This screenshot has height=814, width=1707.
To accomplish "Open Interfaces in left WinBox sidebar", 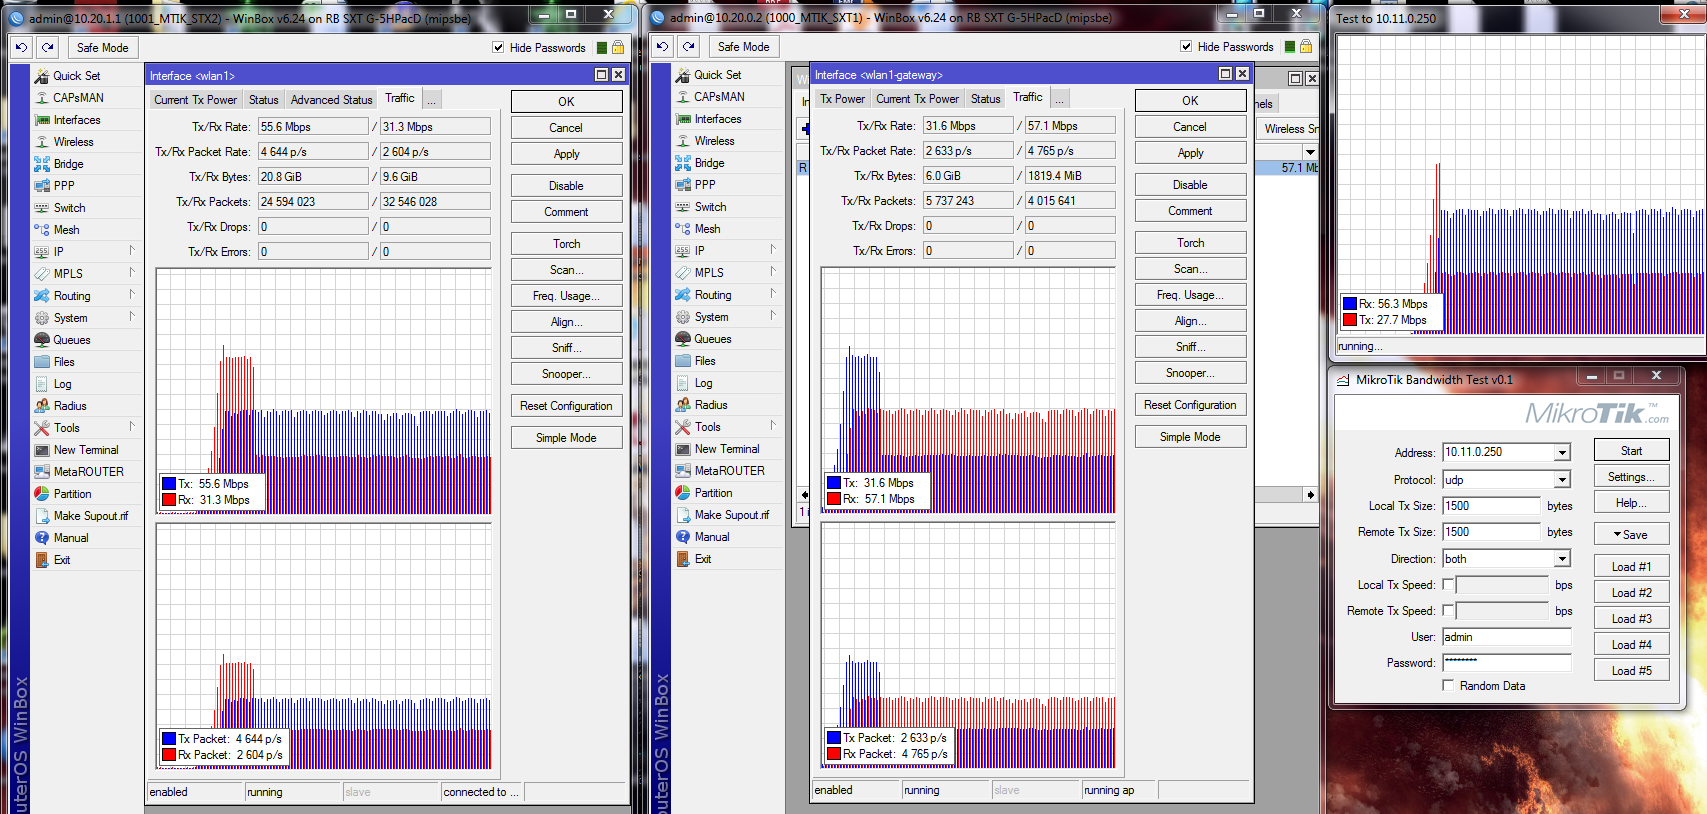I will pos(77,120).
